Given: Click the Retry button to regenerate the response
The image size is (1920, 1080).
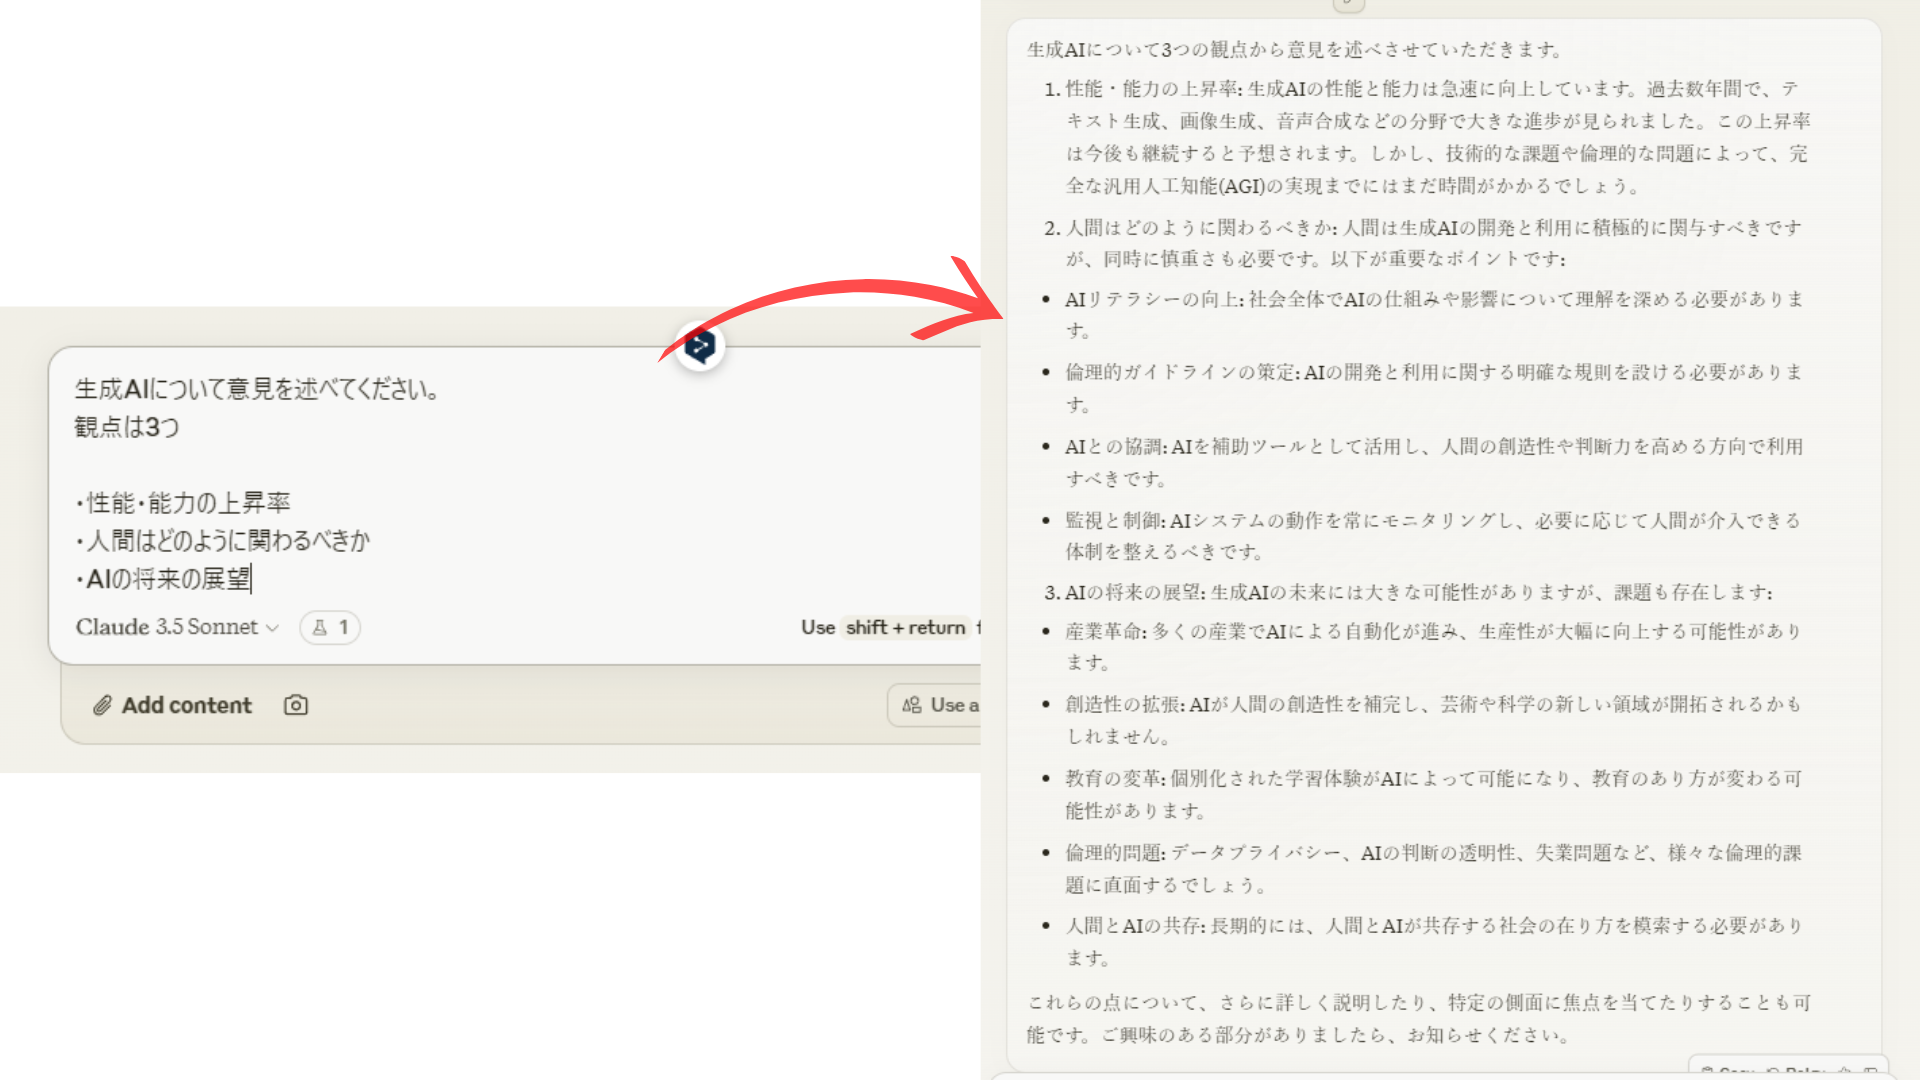Looking at the screenshot, I should [1800, 1072].
